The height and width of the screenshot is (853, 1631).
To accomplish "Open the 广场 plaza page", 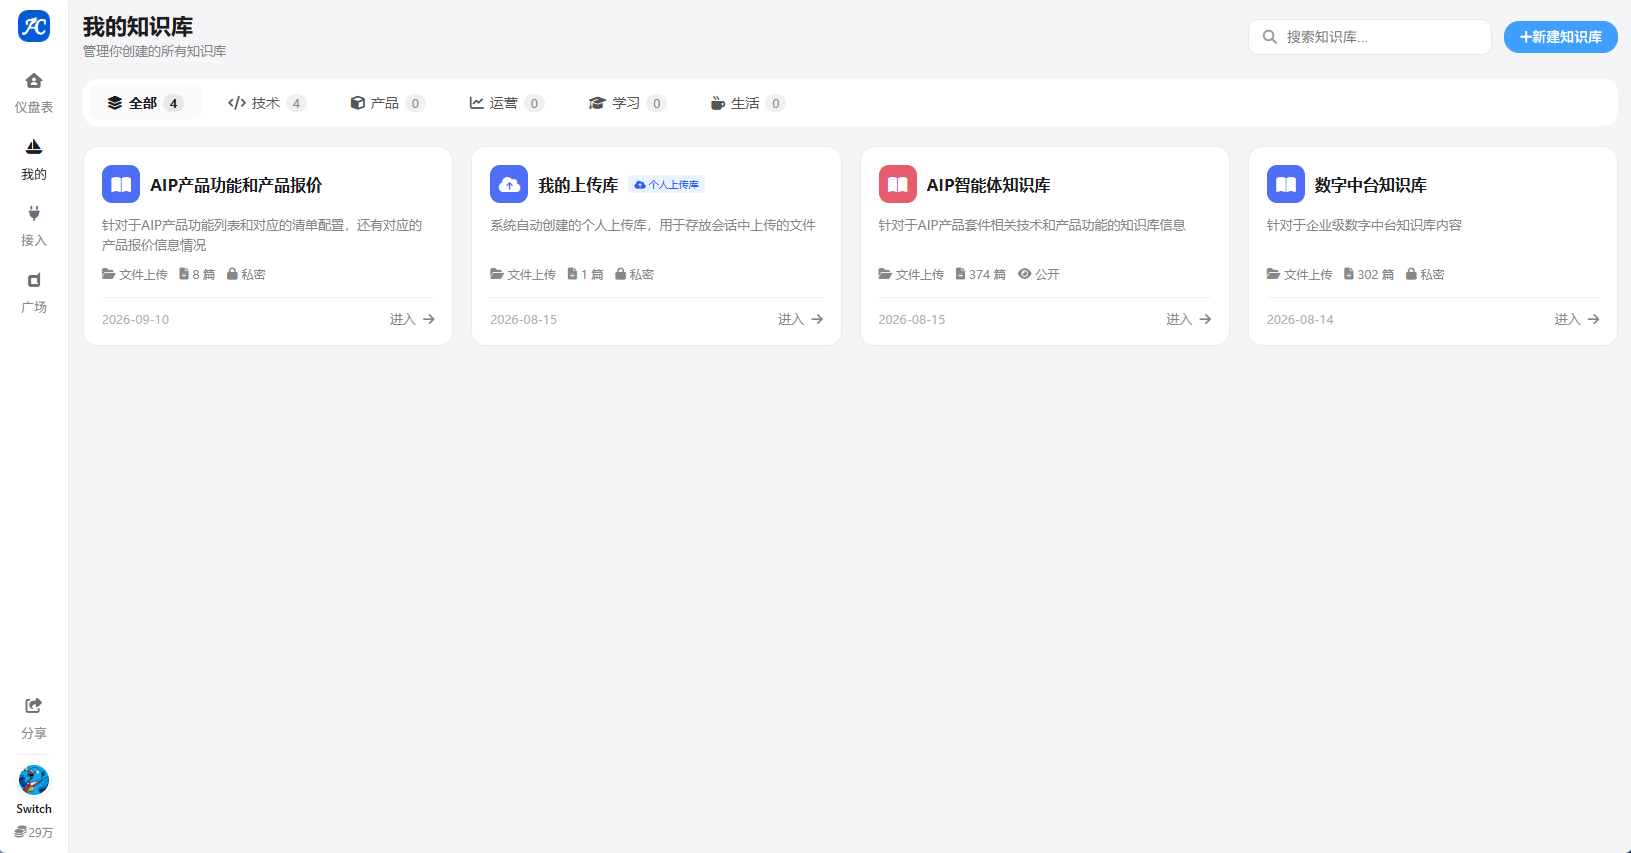I will 34,293.
